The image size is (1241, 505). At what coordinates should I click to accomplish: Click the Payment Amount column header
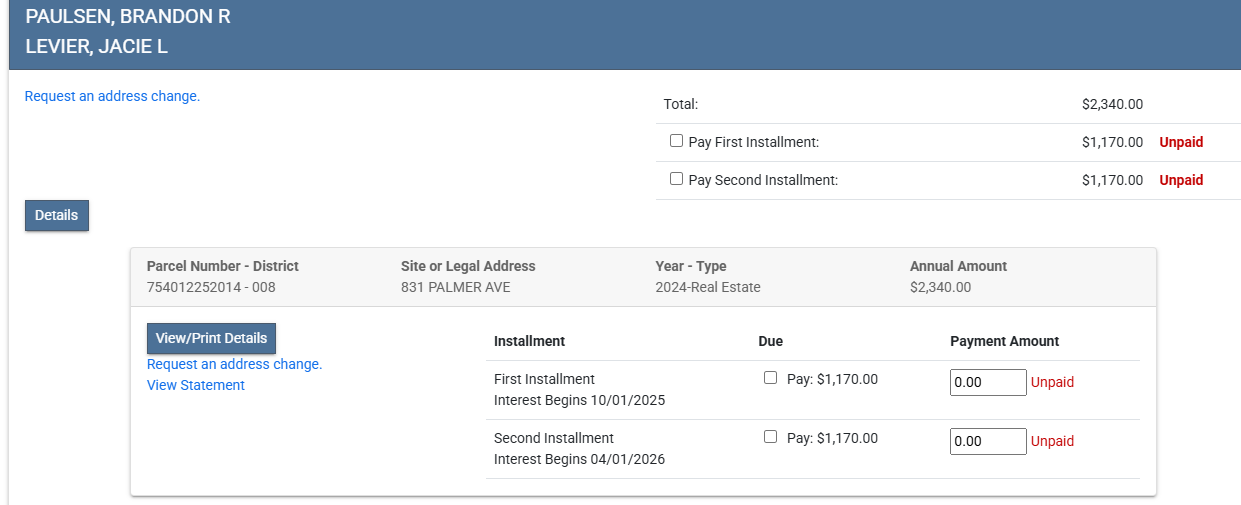click(1004, 341)
